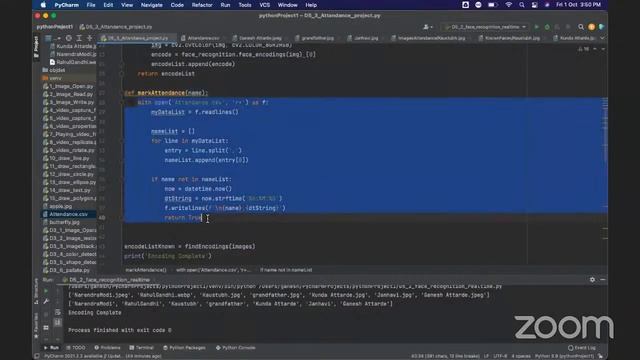
Task: Switch to the grandfather.jpg tab
Action: [x=316, y=38]
